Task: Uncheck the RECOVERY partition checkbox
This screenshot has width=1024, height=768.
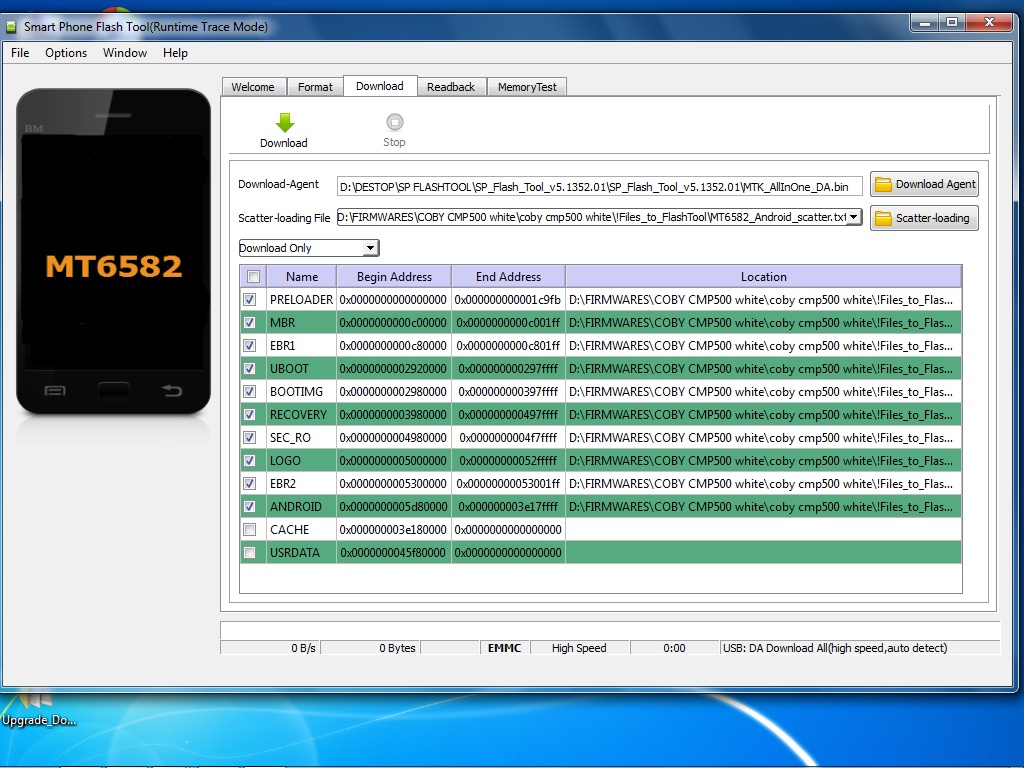Action: click(249, 415)
